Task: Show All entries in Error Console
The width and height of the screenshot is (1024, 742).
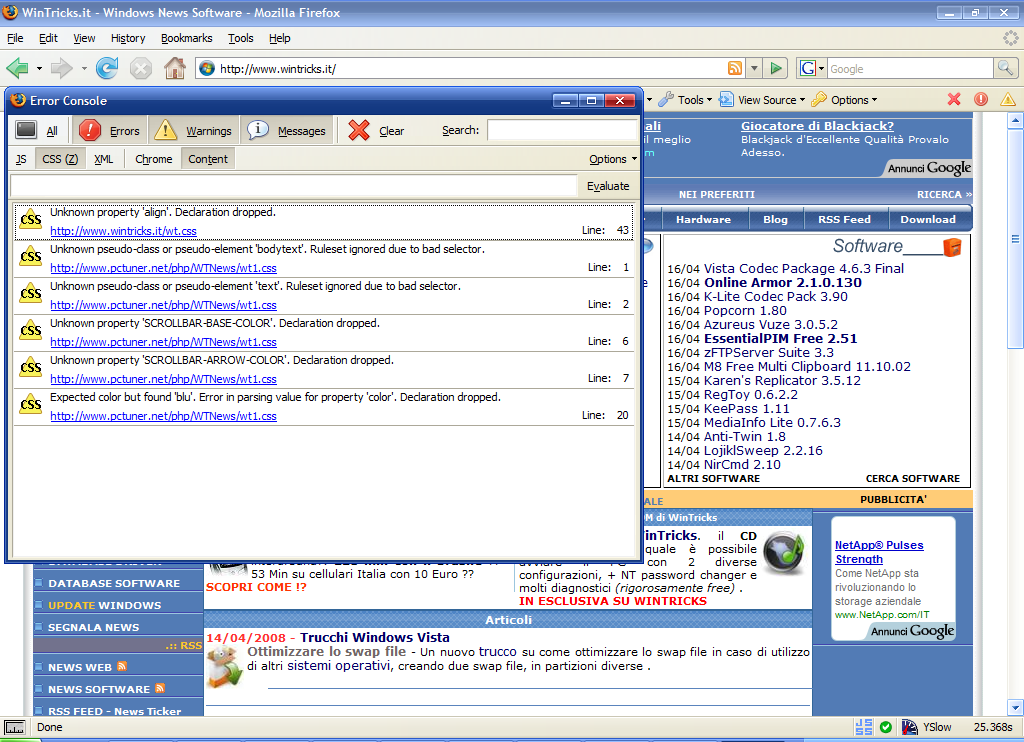Action: coord(37,131)
